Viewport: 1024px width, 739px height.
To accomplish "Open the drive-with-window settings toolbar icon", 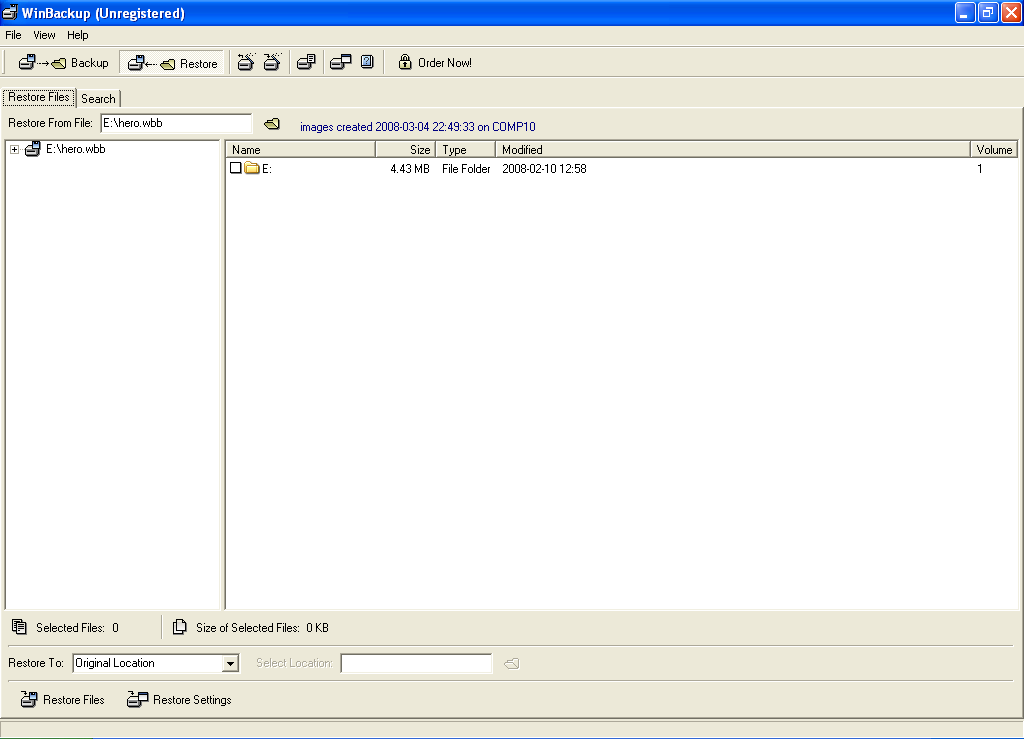I will tap(340, 62).
